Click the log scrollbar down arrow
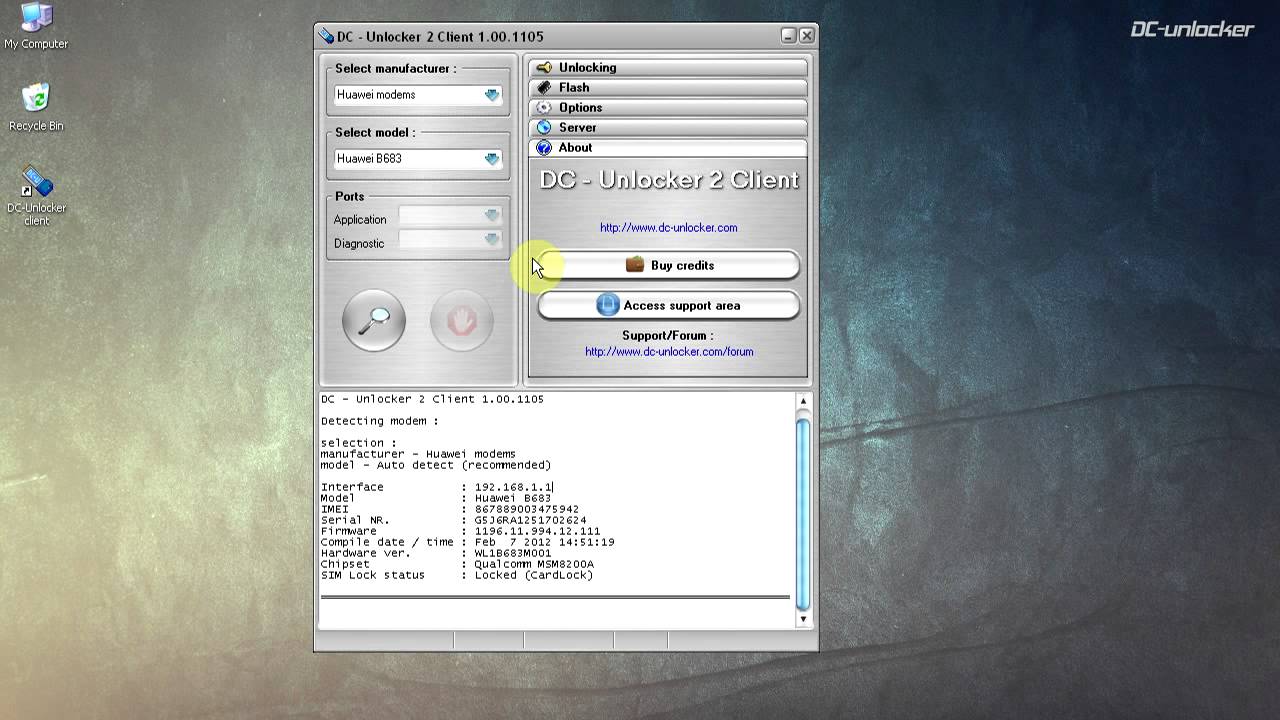 coord(803,619)
